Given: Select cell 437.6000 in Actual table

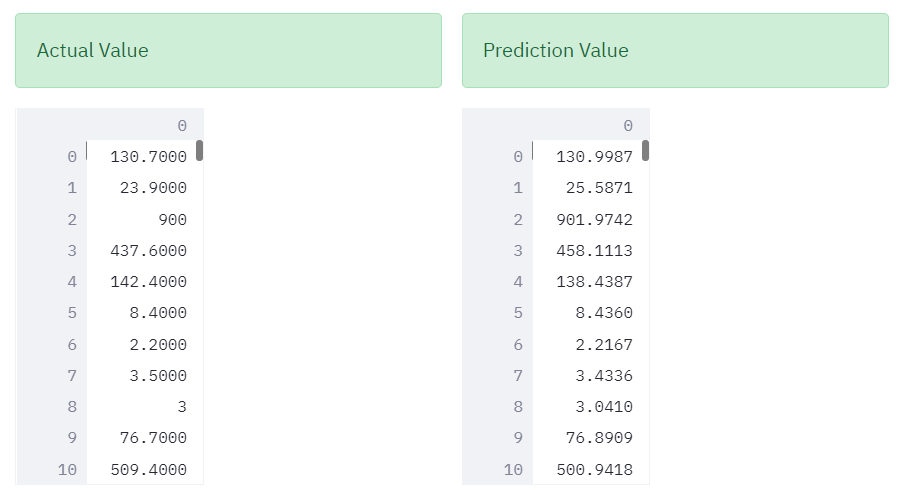Looking at the screenshot, I should 141,250.
